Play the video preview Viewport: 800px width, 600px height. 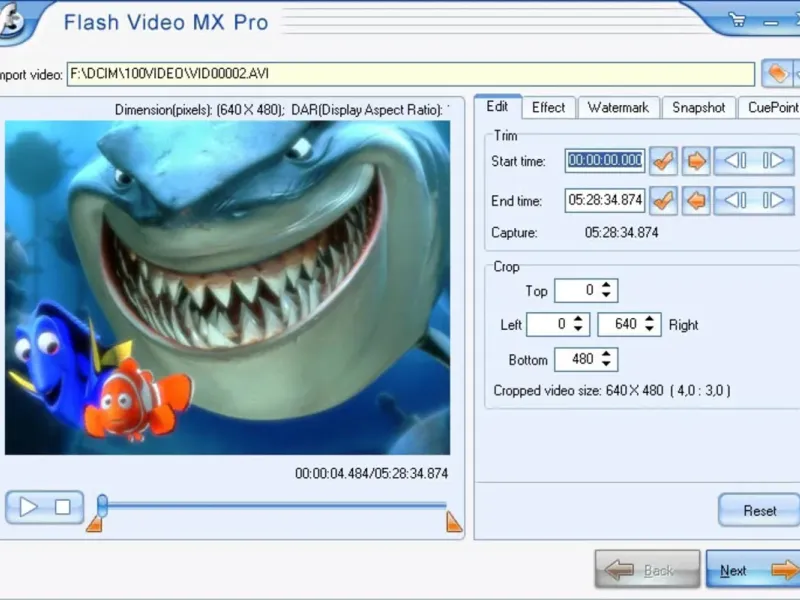coord(28,507)
